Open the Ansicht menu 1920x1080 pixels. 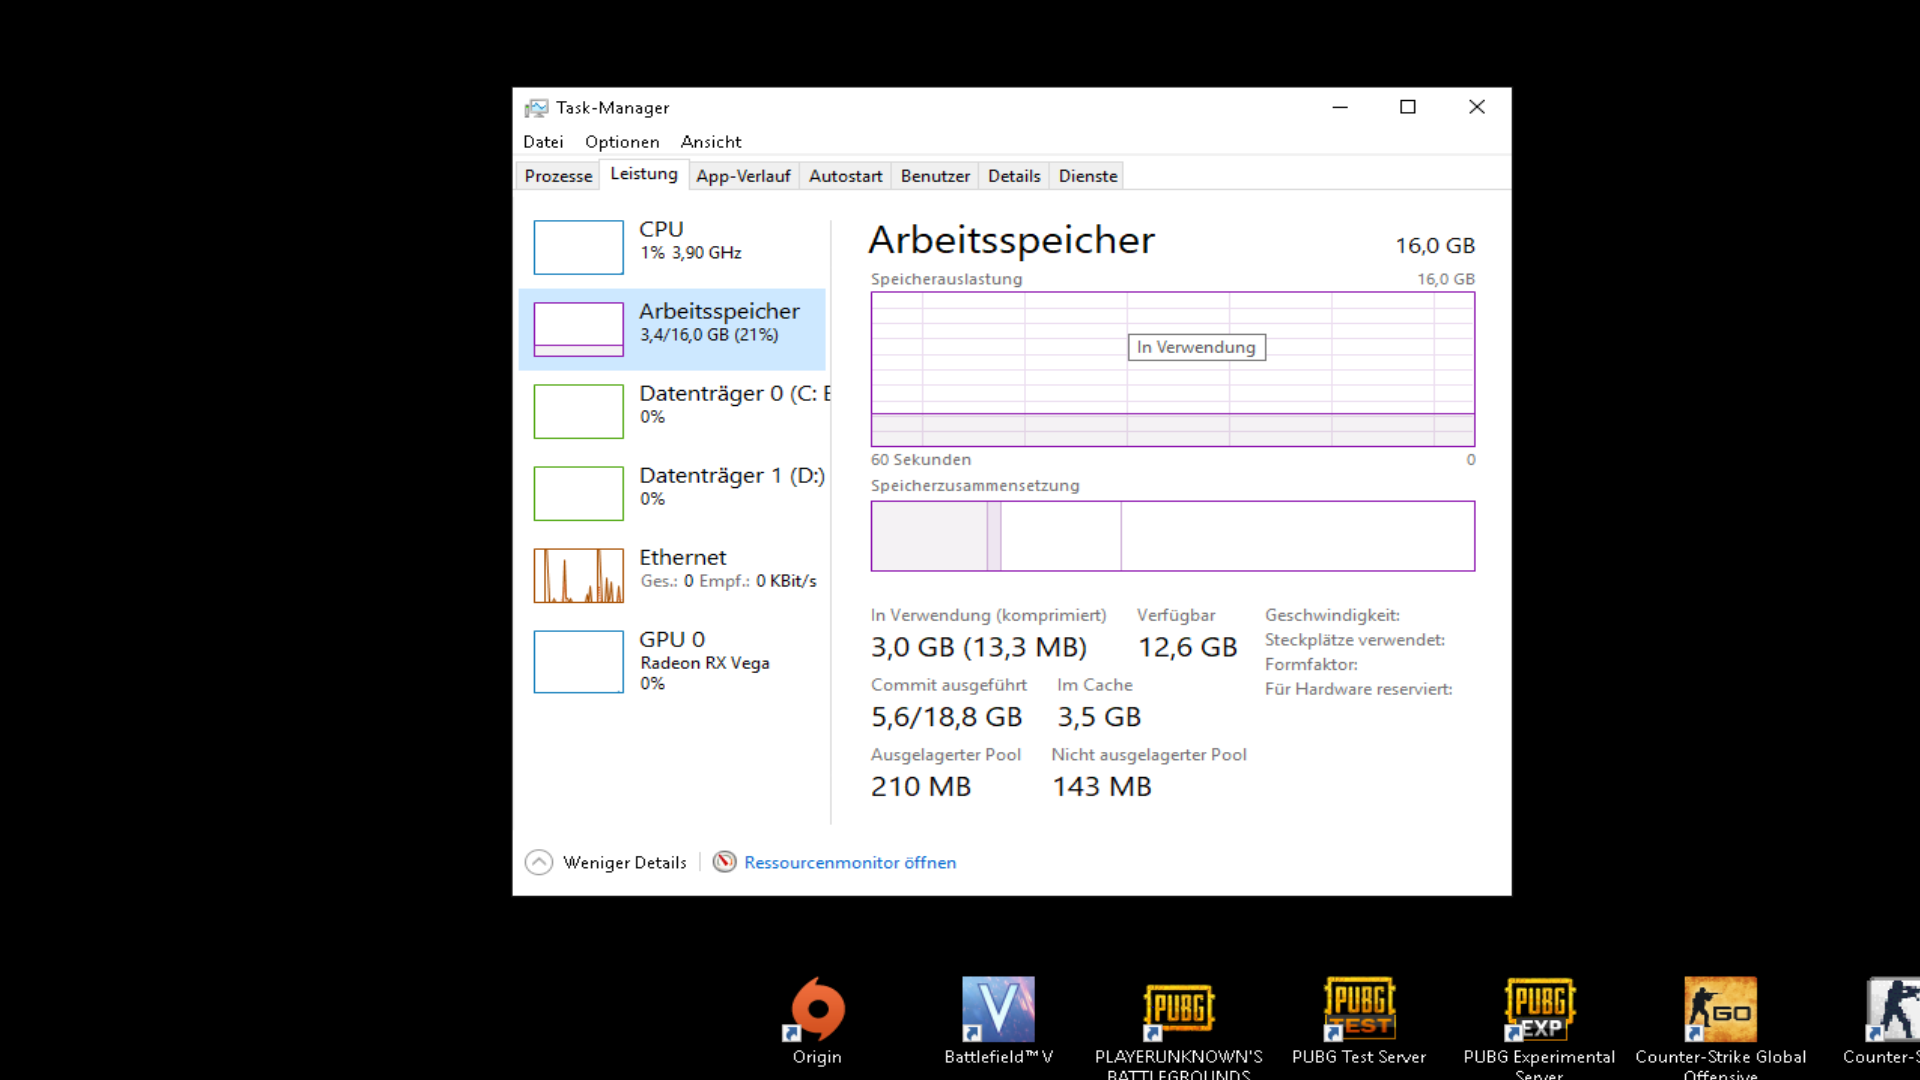(711, 142)
